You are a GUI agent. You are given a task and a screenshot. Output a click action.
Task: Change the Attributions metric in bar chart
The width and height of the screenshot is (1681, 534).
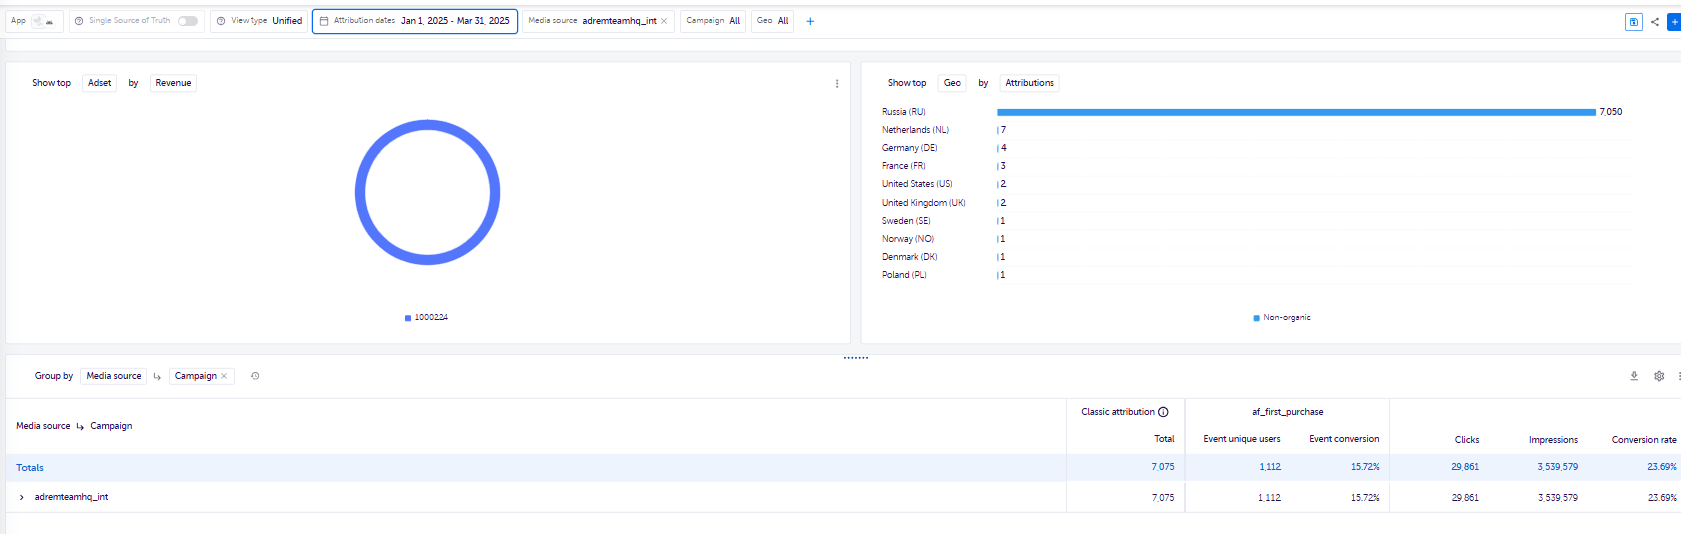1029,83
